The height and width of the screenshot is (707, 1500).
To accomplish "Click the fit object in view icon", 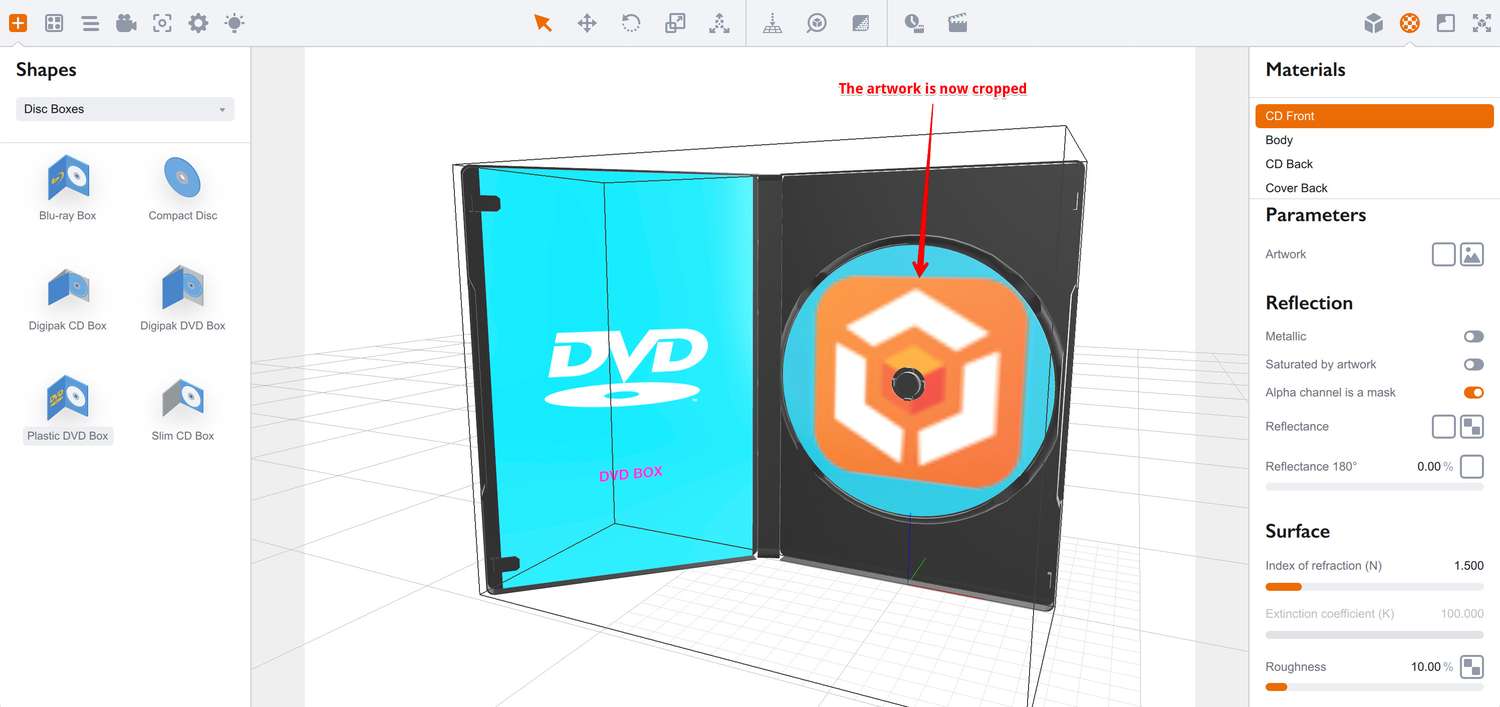I will pyautogui.click(x=817, y=22).
